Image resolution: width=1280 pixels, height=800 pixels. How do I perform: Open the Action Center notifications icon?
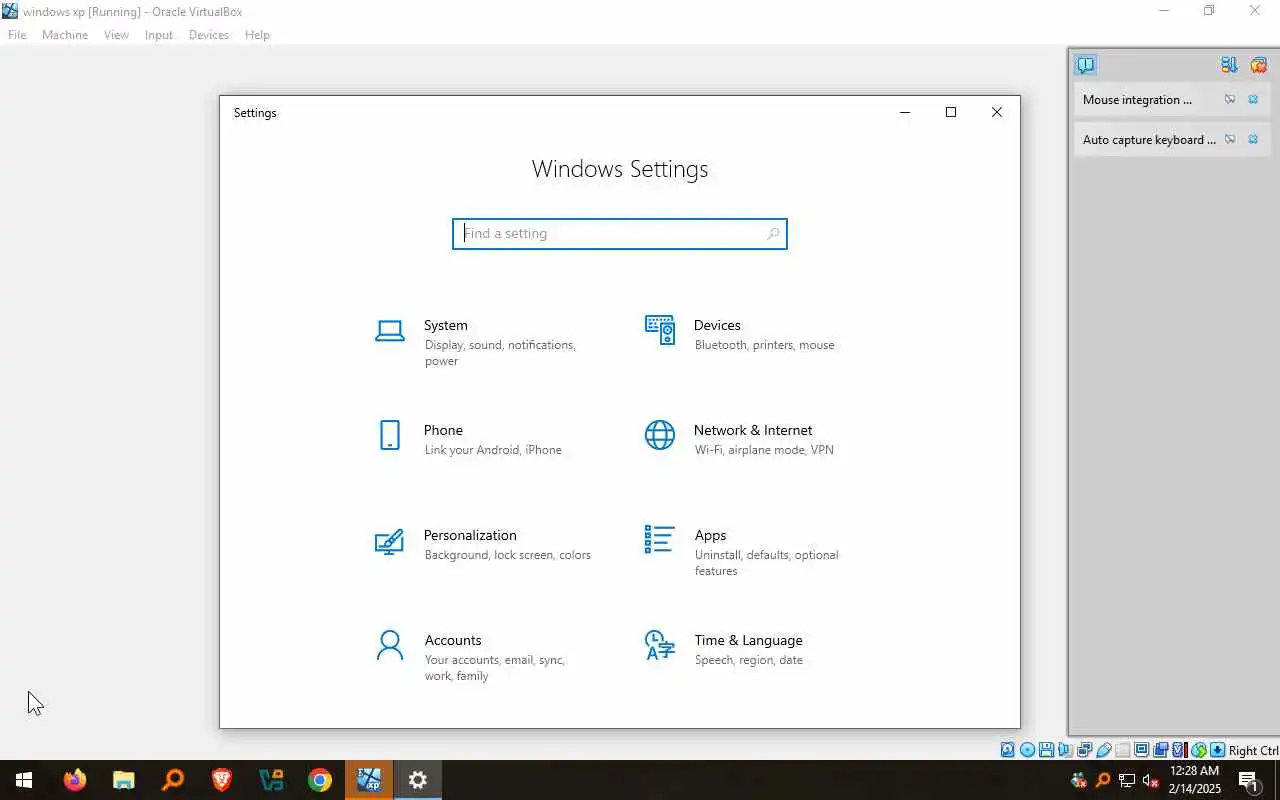[x=1249, y=780]
